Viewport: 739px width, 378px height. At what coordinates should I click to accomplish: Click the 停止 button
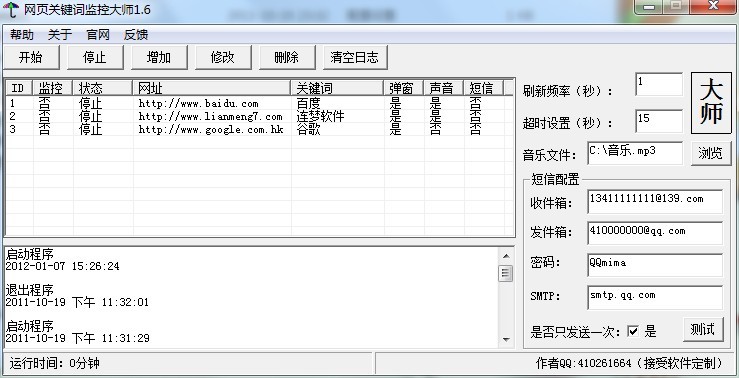coord(95,58)
